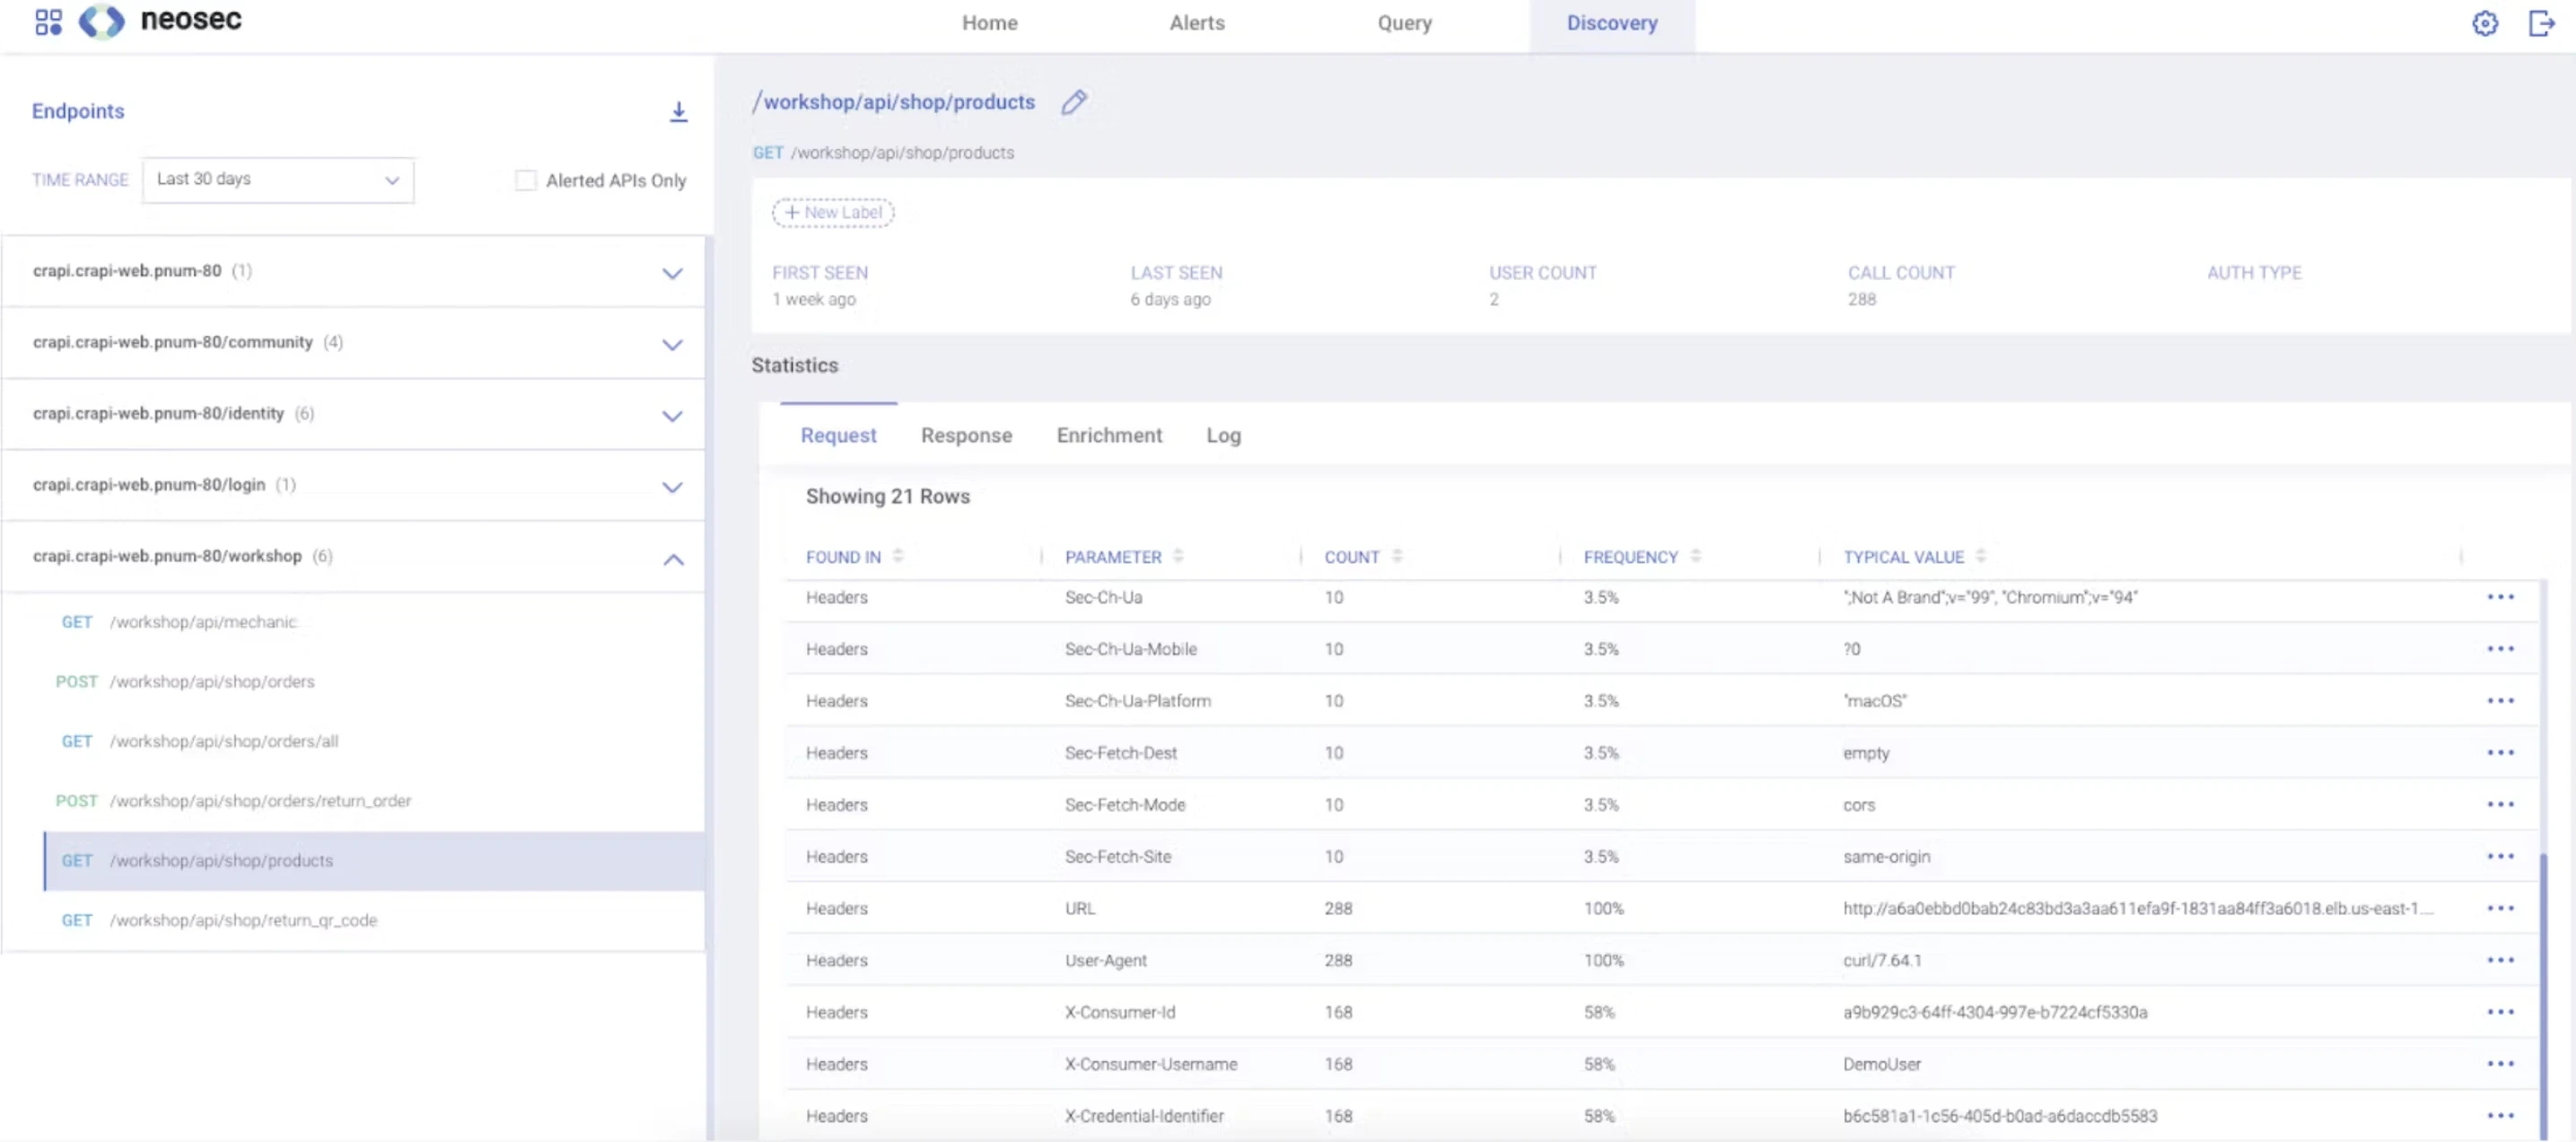Open the Alerts menu item
The image size is (2576, 1142).
1196,23
